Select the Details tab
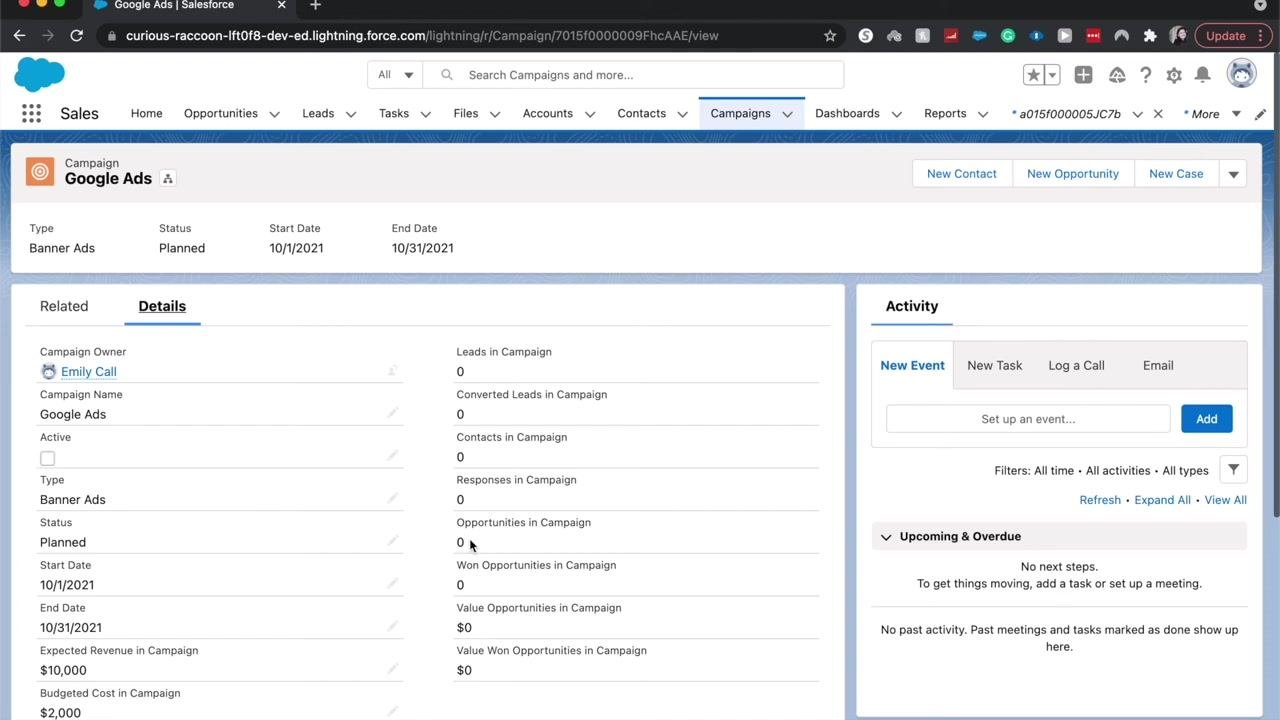The image size is (1280, 720). [x=162, y=306]
